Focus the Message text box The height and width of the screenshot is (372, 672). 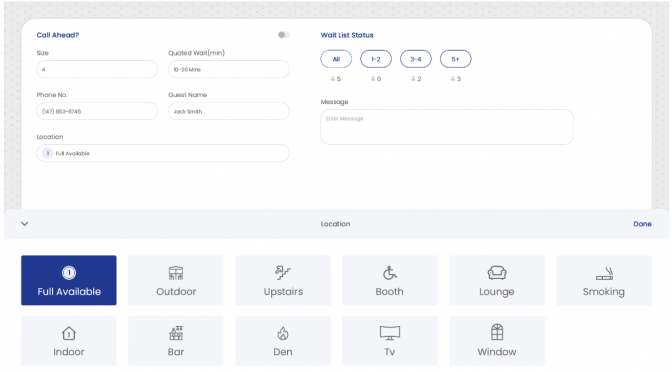(447, 127)
